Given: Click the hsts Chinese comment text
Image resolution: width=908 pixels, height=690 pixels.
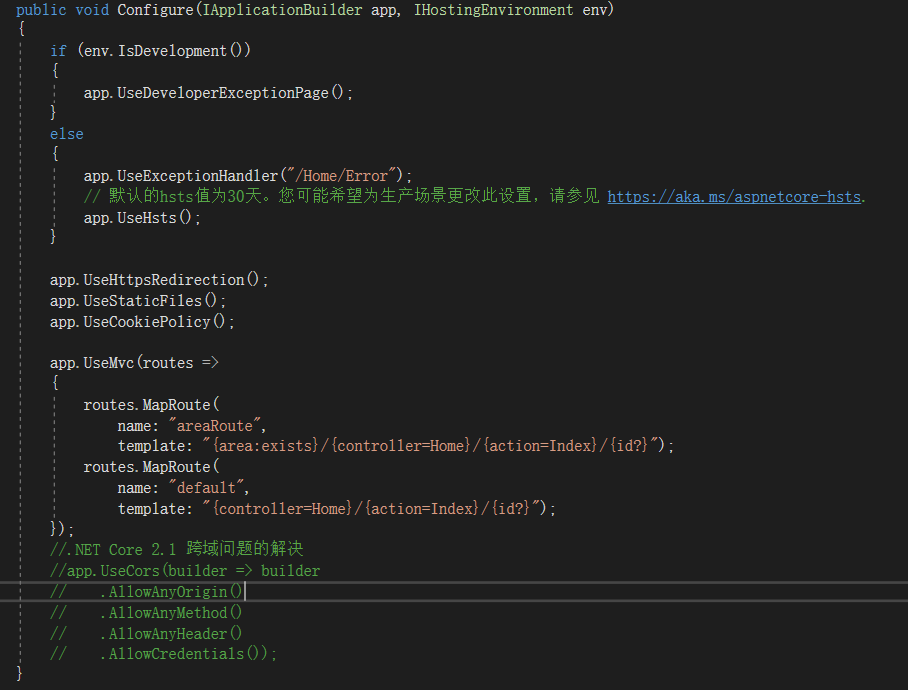Looking at the screenshot, I should [x=342, y=196].
